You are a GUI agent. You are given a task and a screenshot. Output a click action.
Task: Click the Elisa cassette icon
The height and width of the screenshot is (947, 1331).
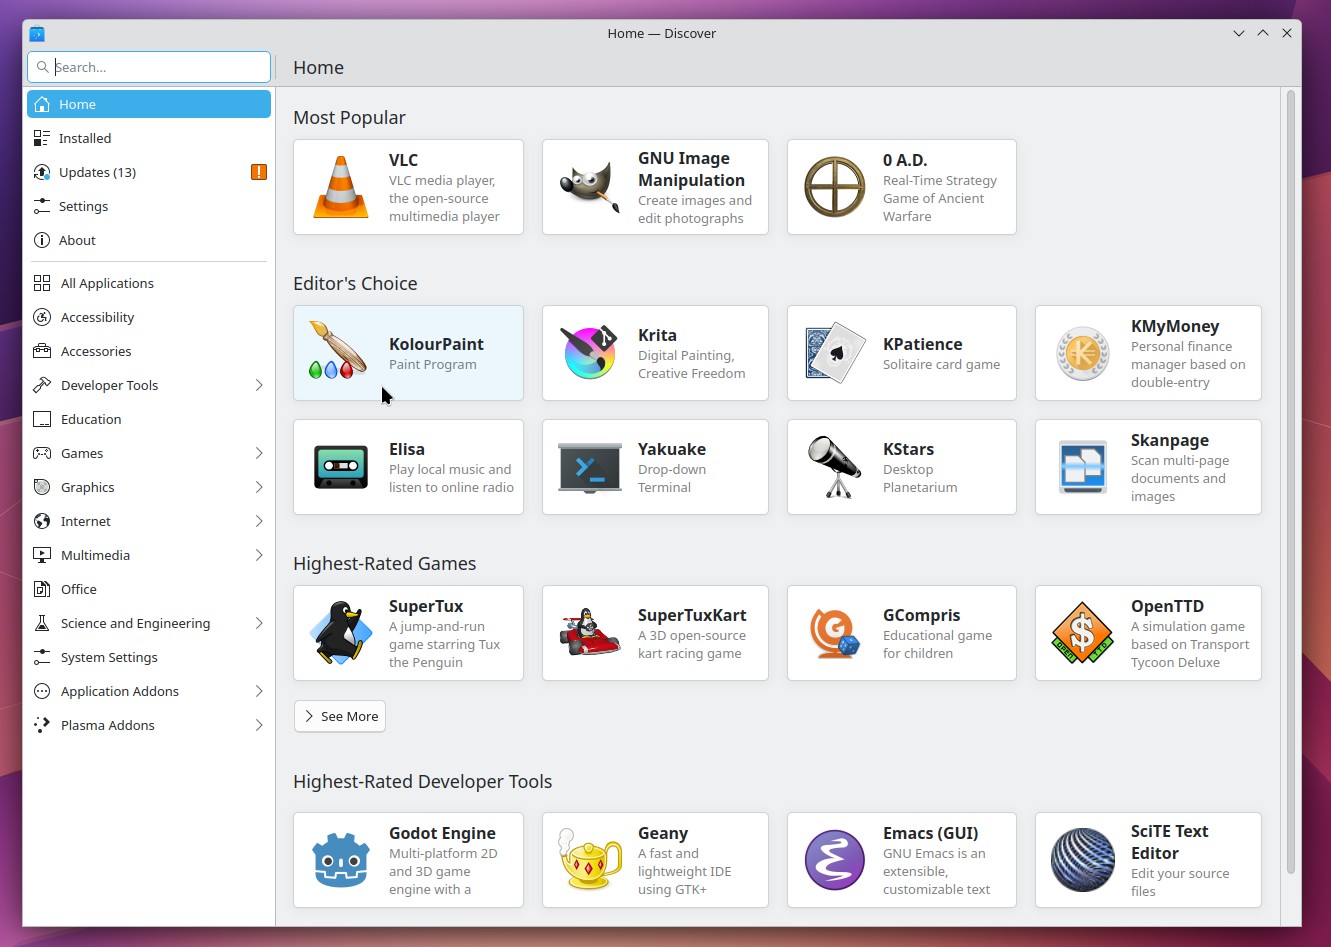tap(341, 467)
